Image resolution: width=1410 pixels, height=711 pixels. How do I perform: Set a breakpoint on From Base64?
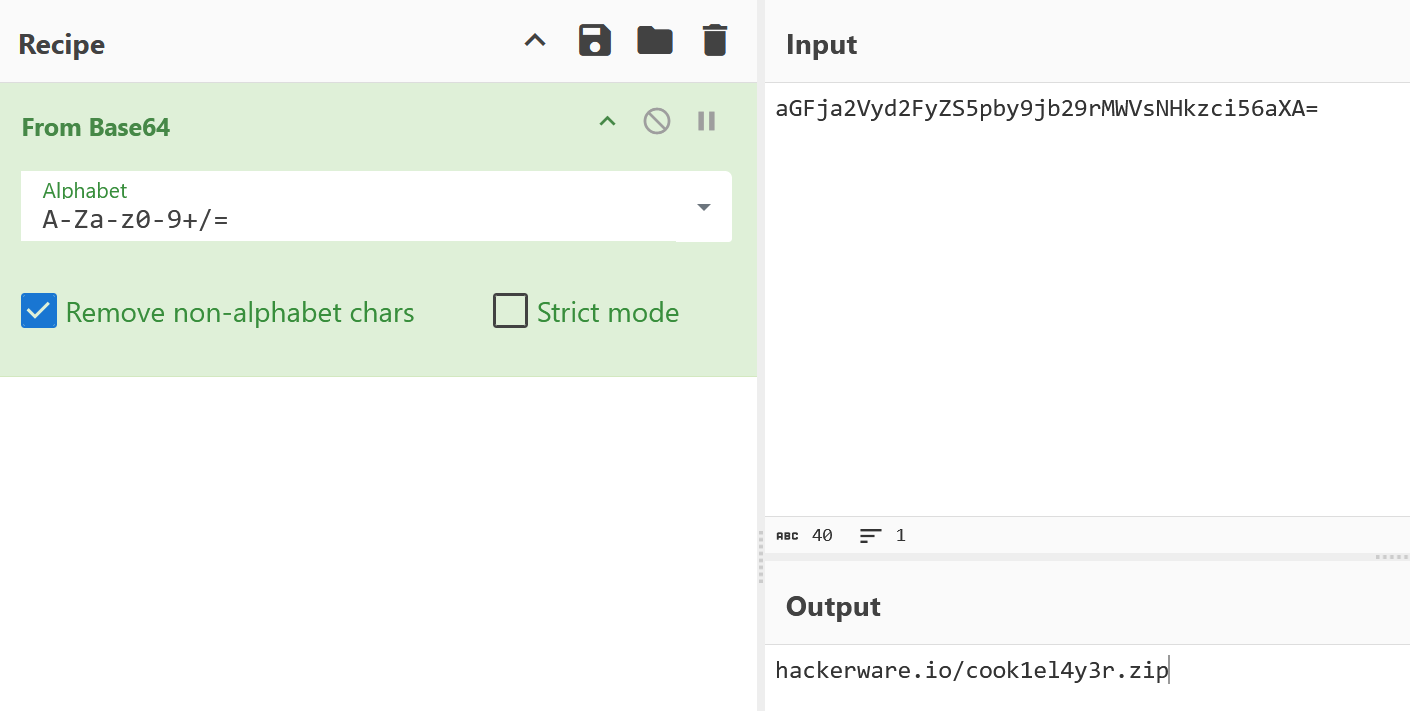[x=706, y=121]
